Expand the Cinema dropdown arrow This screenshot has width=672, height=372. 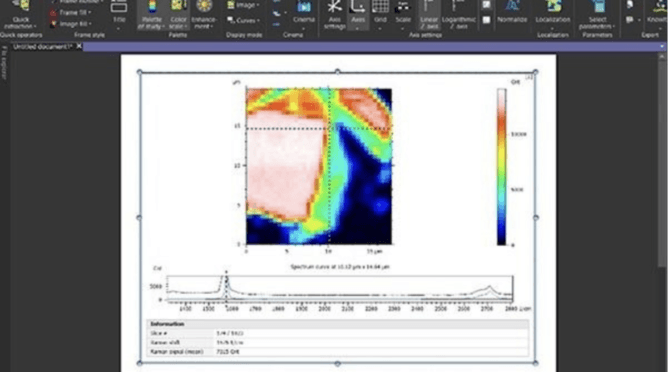[x=304, y=28]
